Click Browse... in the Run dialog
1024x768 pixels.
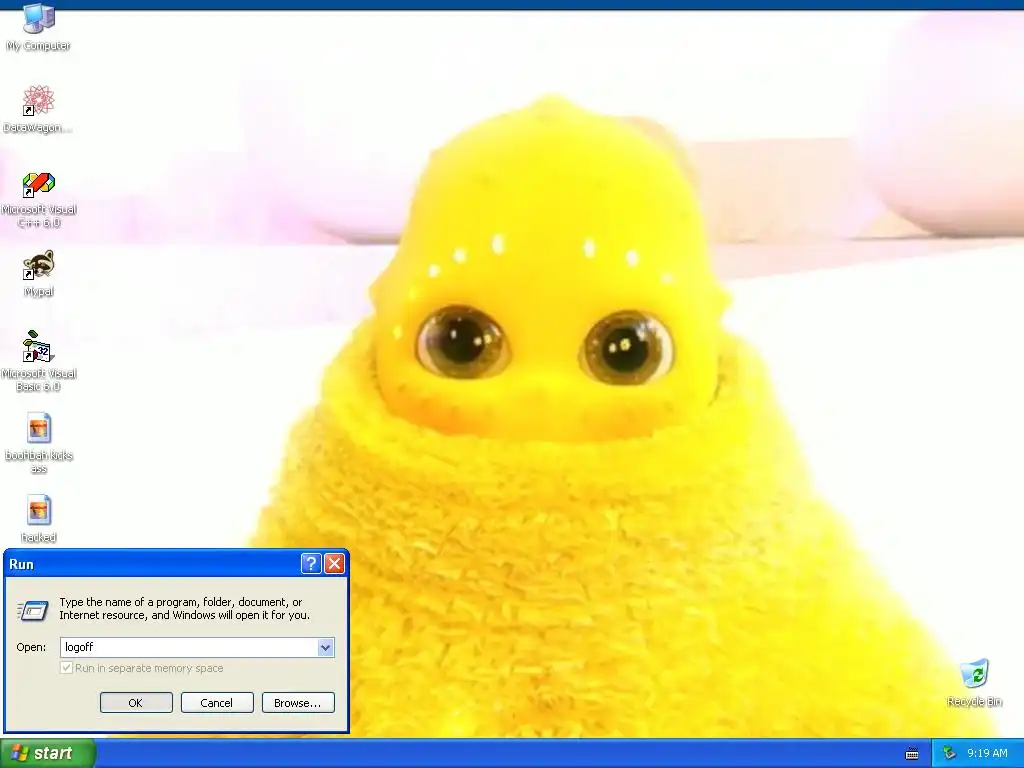point(298,703)
